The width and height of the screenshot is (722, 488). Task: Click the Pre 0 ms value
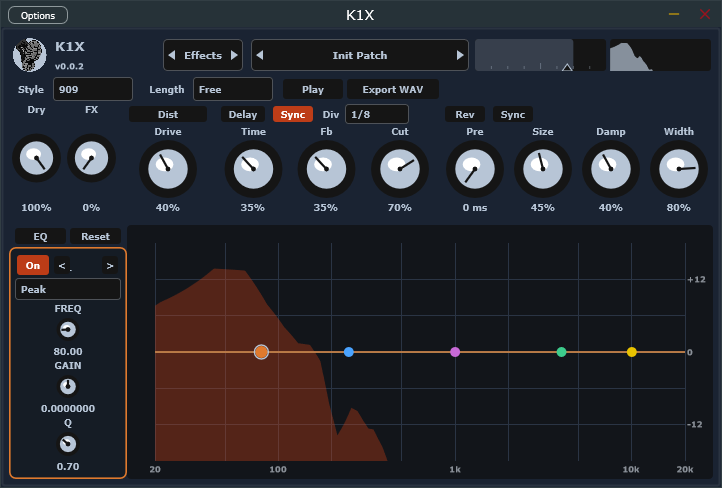[475, 208]
